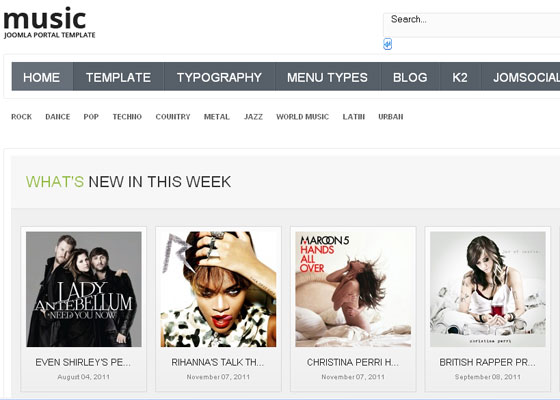Select the JAZZ genre link
Viewport: 560px width, 400px height.
point(253,117)
